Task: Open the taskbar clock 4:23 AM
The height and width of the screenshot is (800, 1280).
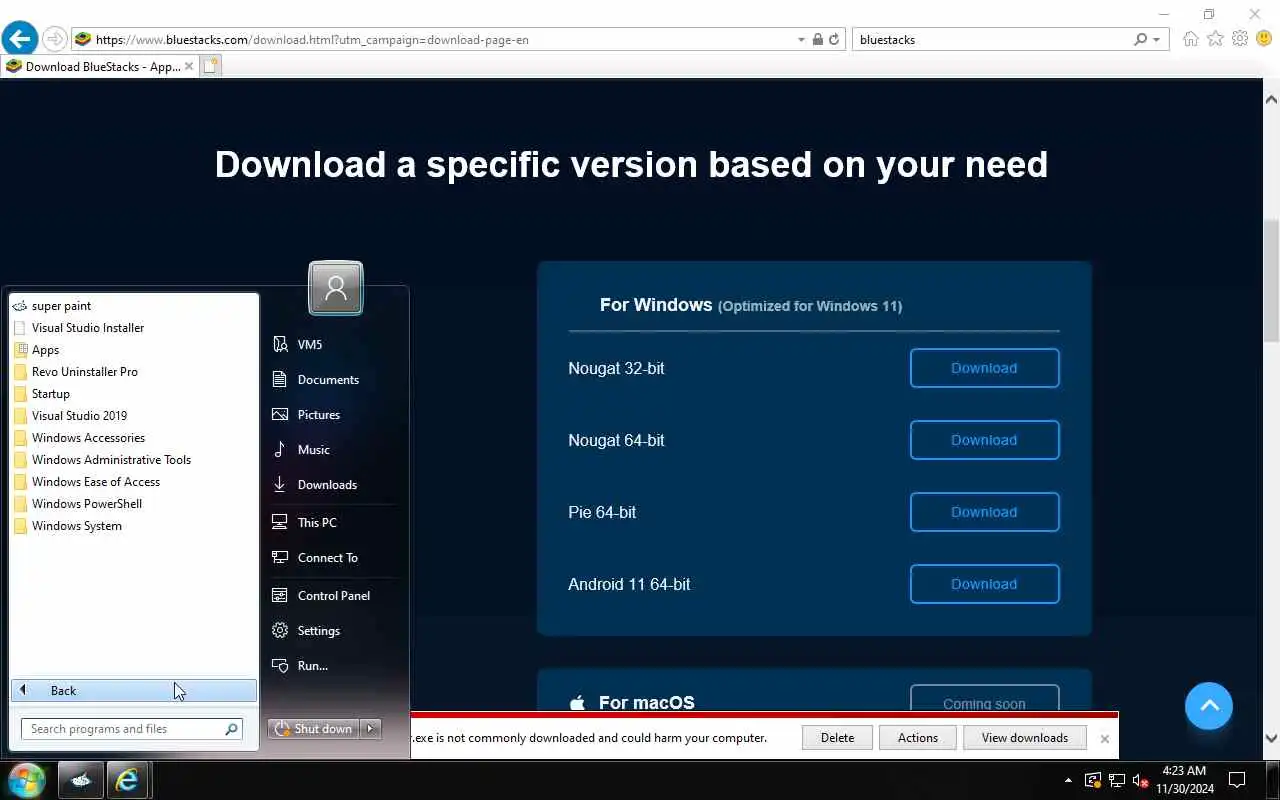Action: pos(1185,780)
